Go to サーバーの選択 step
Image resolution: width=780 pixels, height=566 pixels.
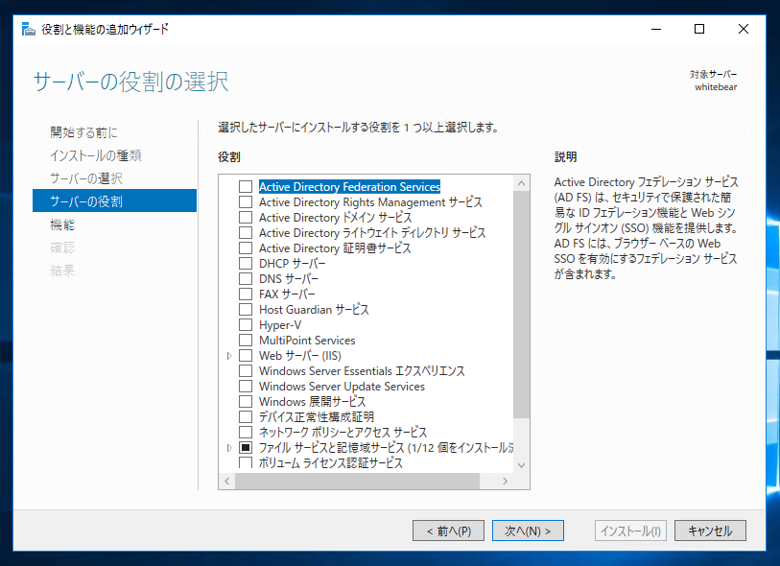(x=86, y=179)
